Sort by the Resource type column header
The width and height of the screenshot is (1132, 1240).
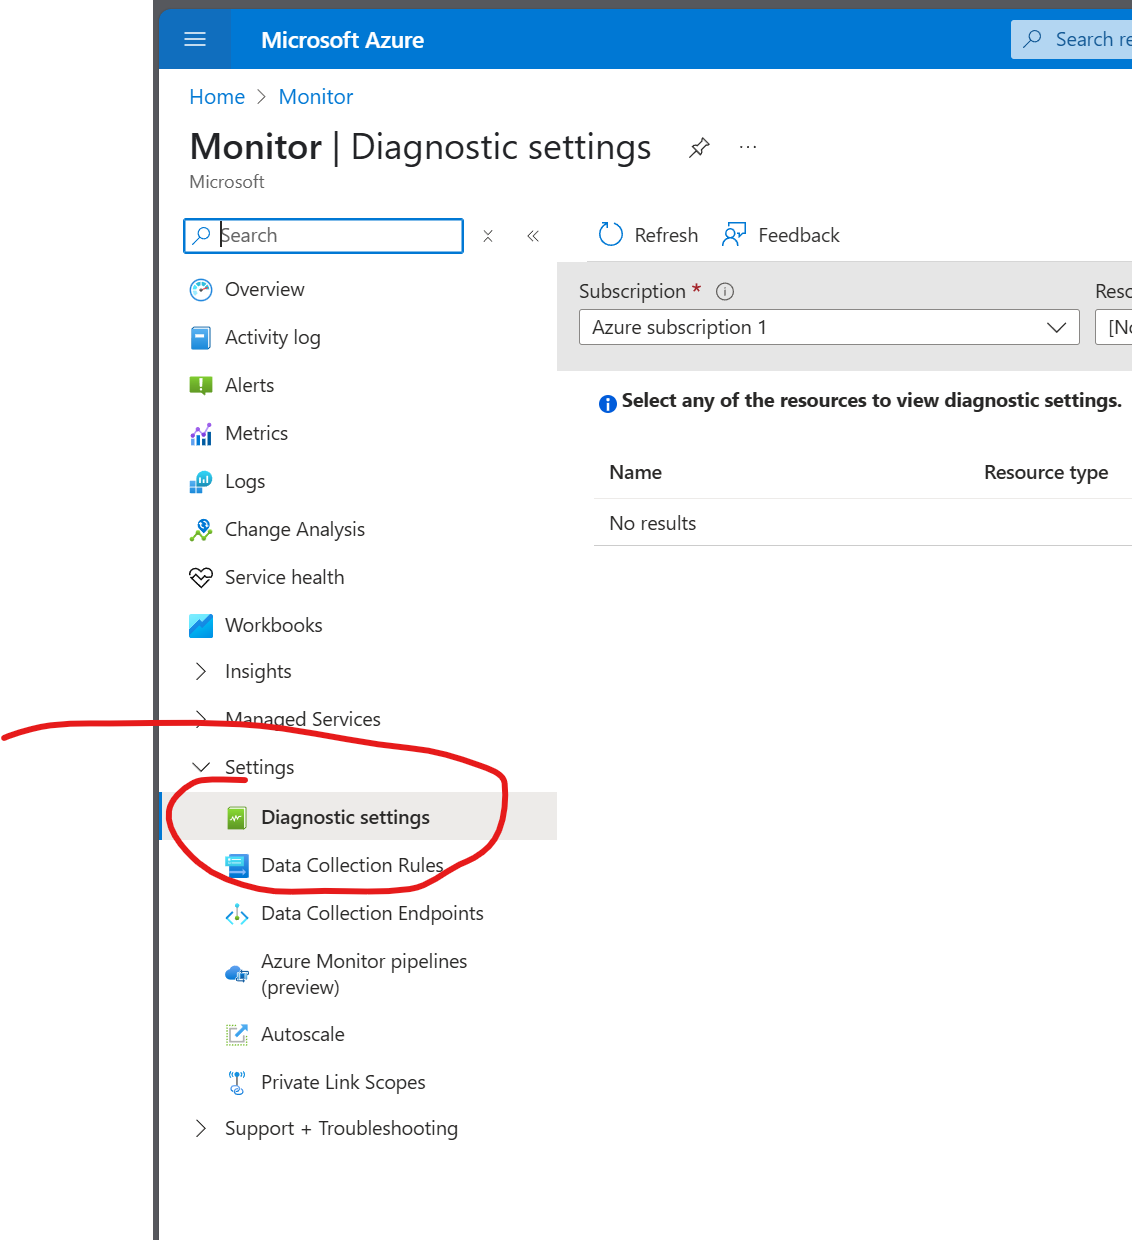[1046, 473]
